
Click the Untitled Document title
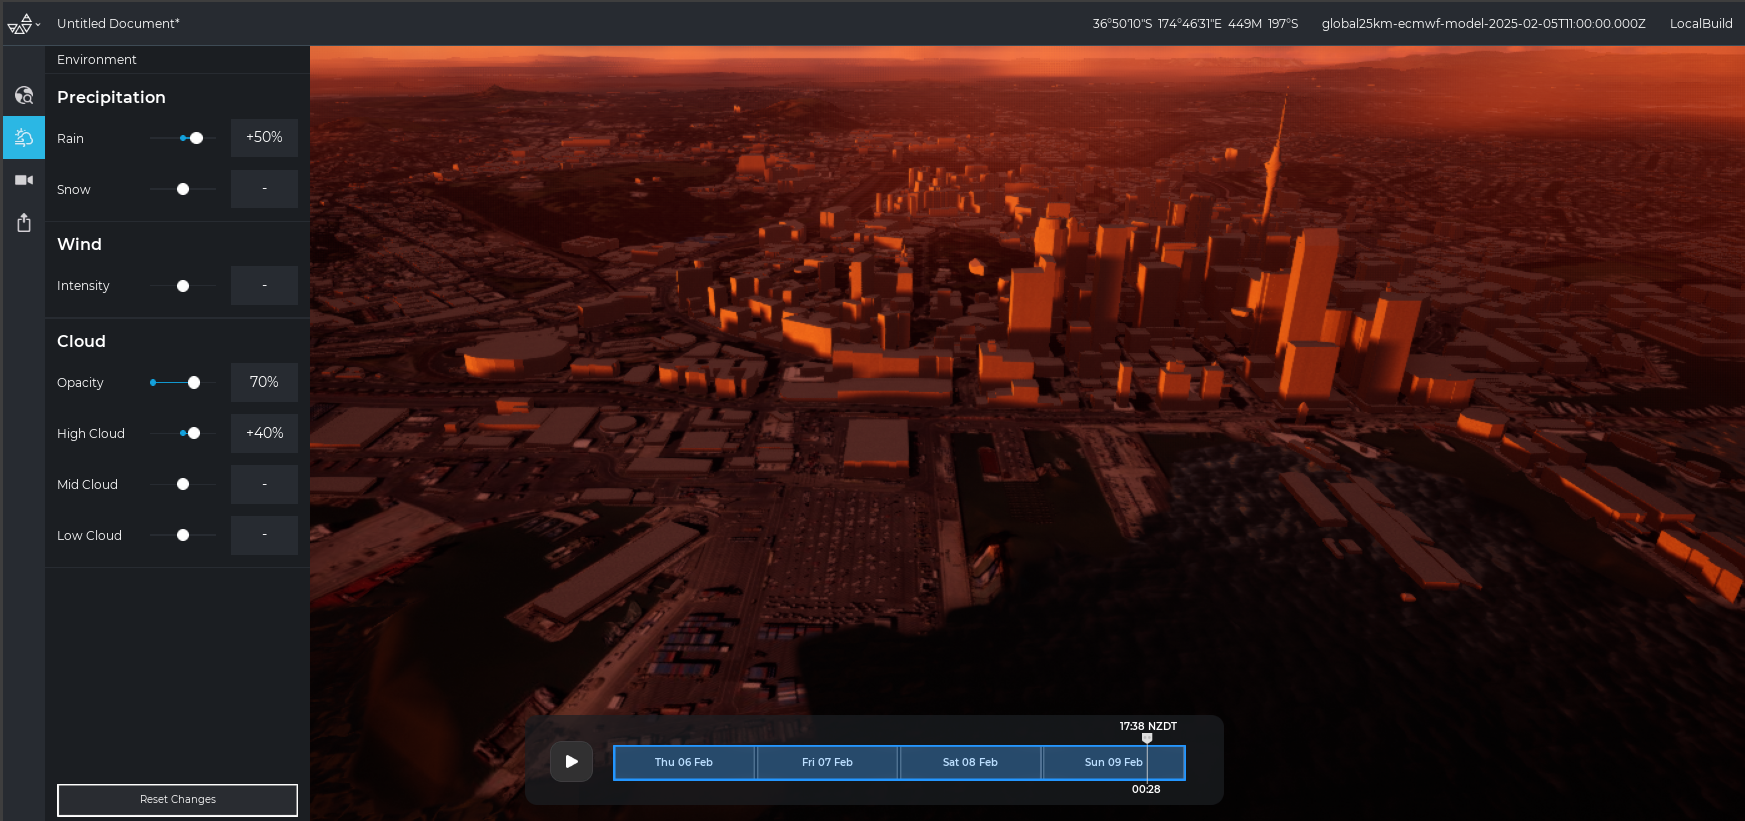[118, 23]
